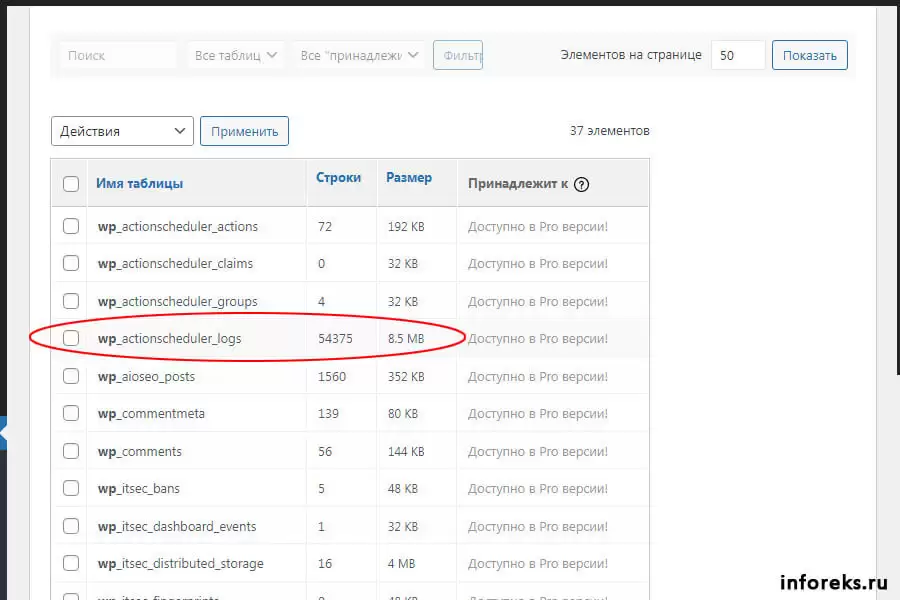Toggle checkbox for wp_aioseo_posts
The image size is (900, 600).
(71, 377)
